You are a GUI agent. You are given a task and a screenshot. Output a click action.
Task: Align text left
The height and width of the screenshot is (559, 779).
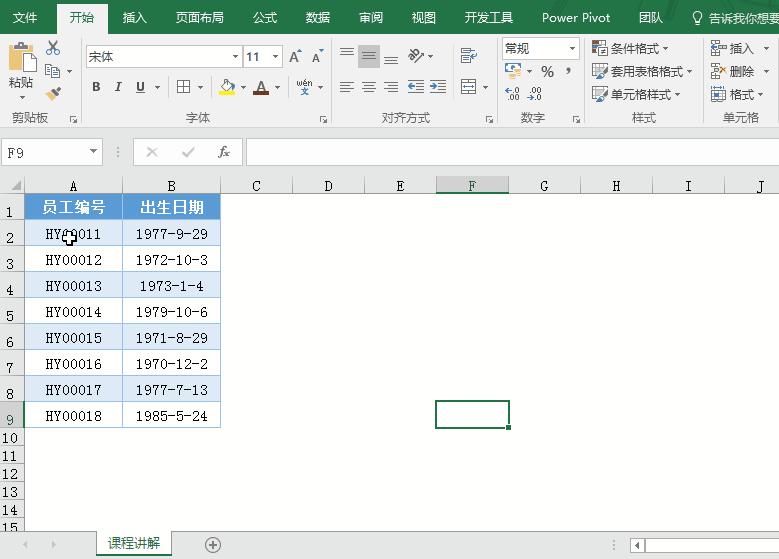pyautogui.click(x=347, y=87)
